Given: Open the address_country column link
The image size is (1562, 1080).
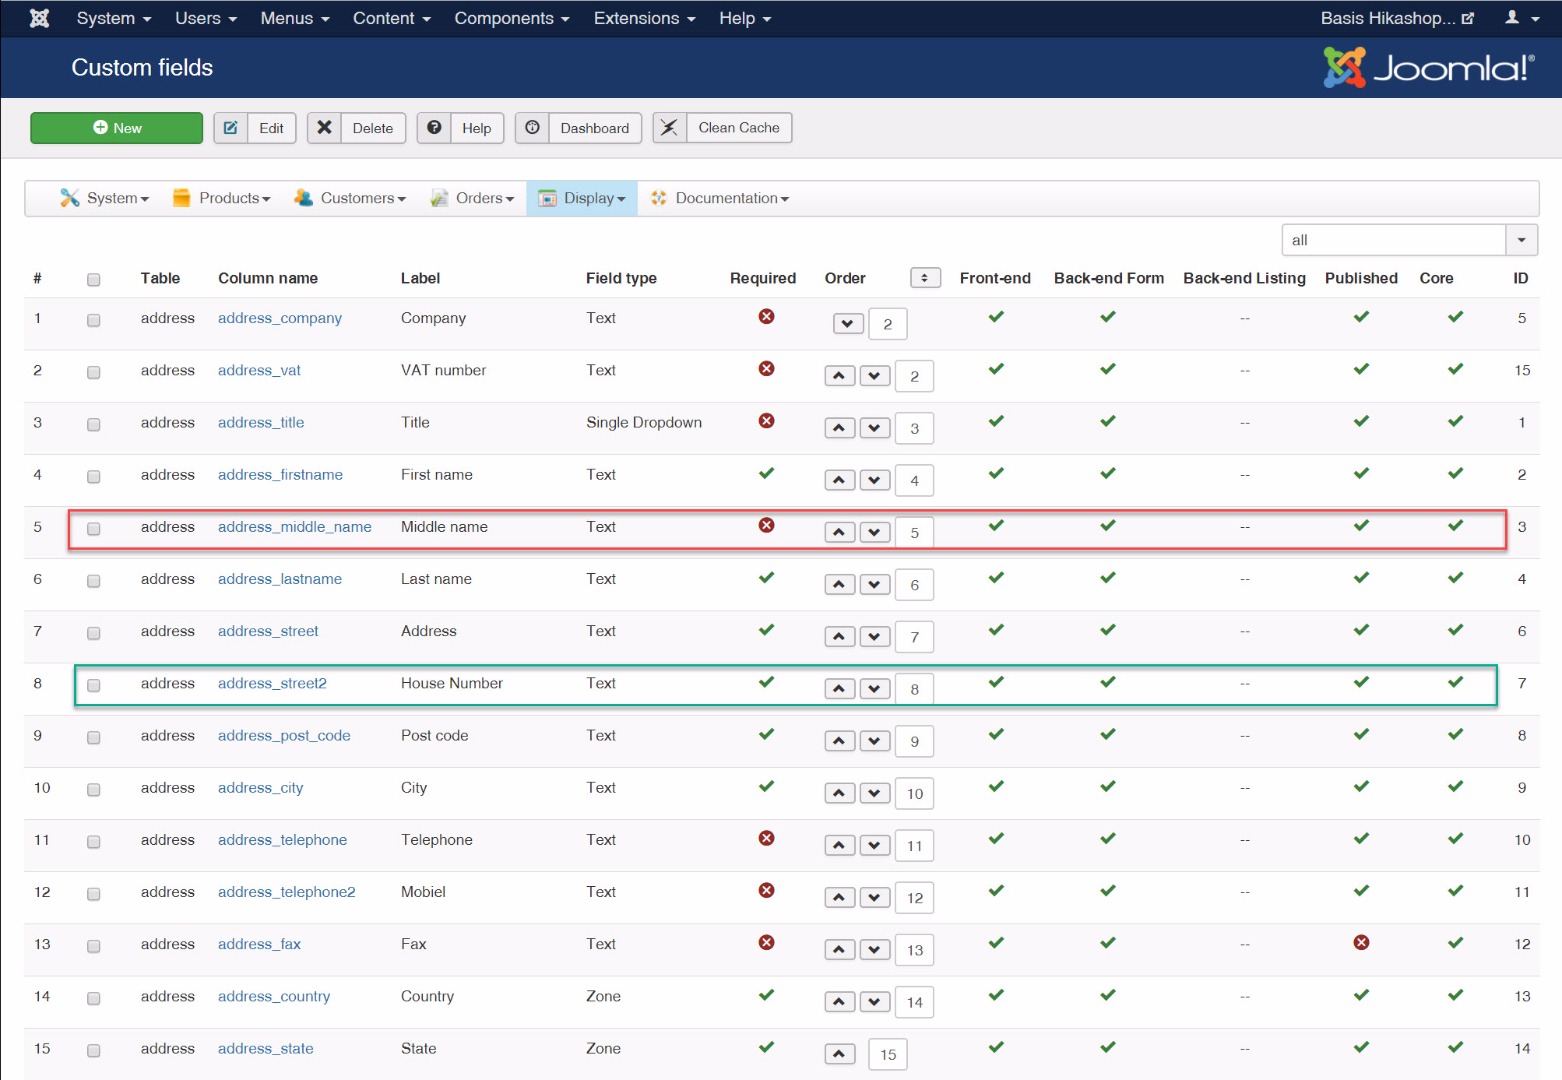Looking at the screenshot, I should [274, 996].
